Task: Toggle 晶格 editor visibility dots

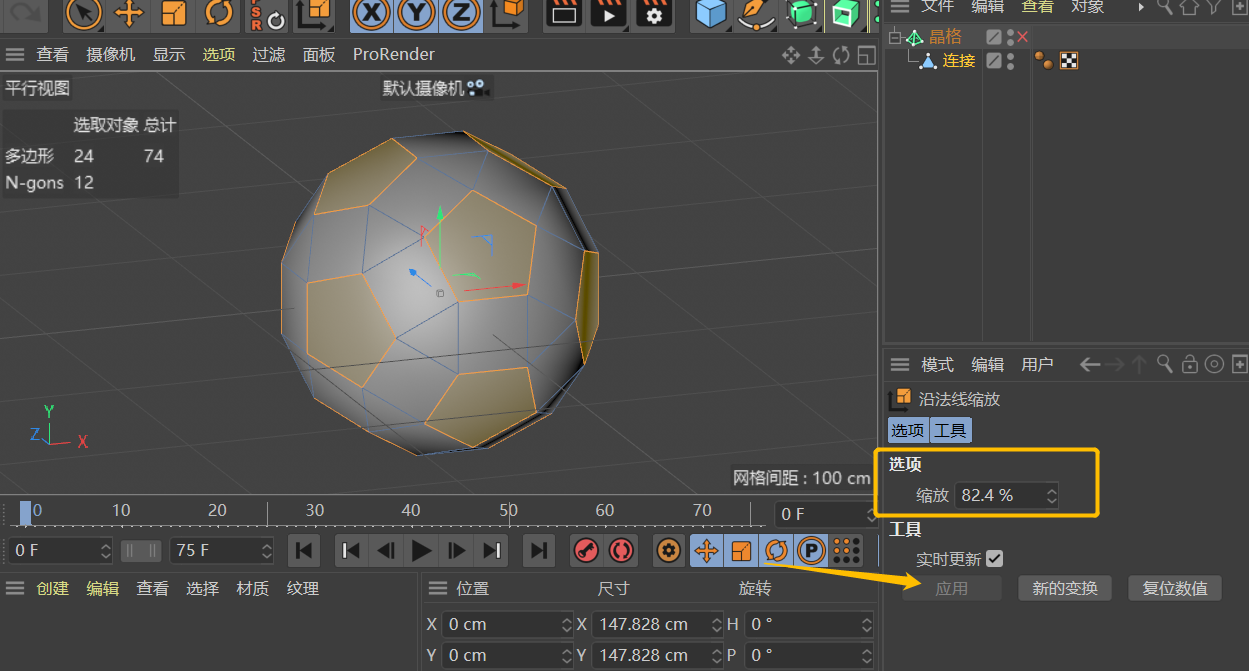Action: coord(1010,37)
